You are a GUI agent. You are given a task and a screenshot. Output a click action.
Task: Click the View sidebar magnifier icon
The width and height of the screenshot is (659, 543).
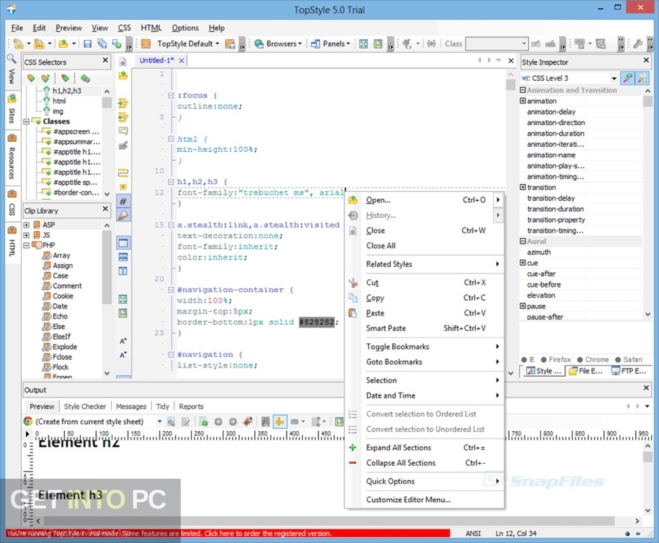coord(11,59)
